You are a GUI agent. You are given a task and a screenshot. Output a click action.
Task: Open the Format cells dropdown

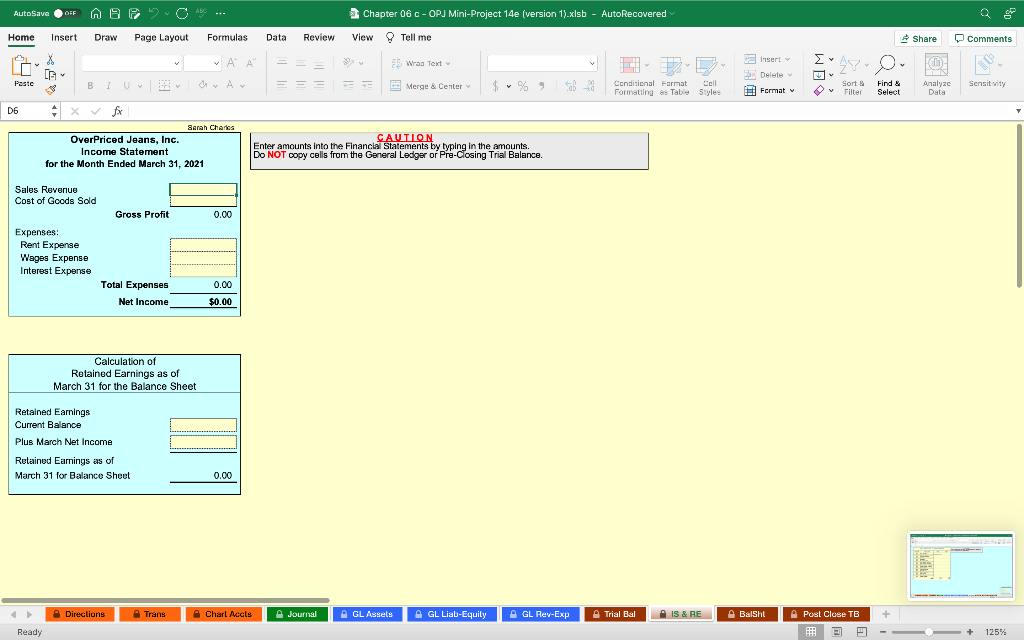tap(769, 90)
